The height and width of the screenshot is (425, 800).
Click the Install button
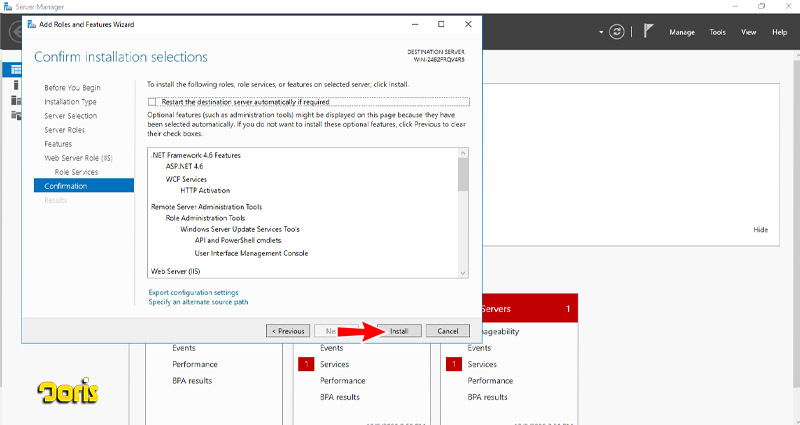click(x=399, y=331)
